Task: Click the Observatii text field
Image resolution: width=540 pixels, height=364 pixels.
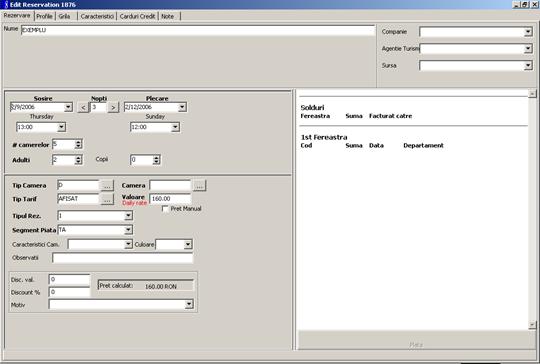Action: (123, 258)
